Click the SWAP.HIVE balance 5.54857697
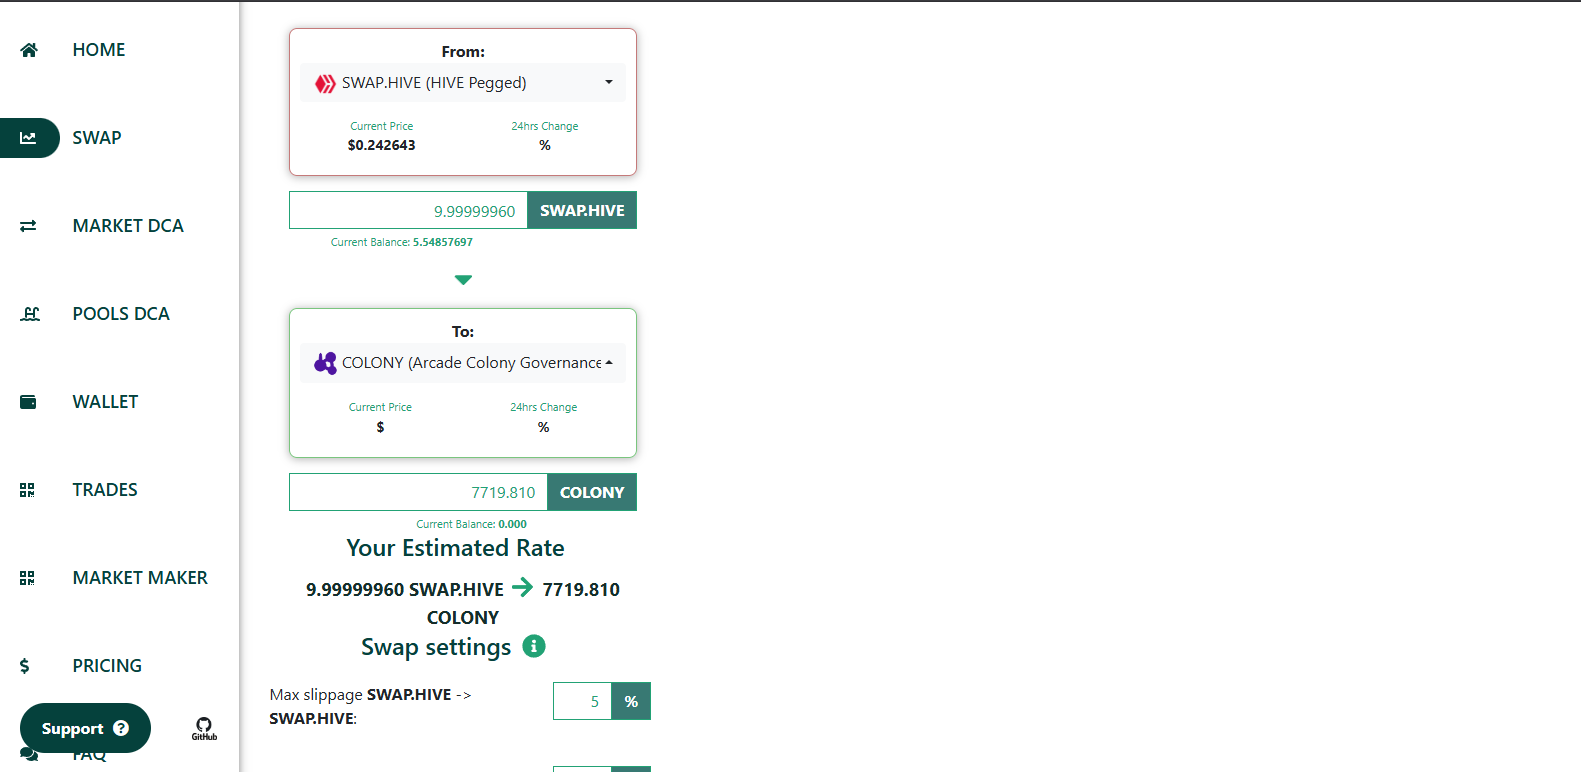The height and width of the screenshot is (772, 1581). click(x=443, y=242)
